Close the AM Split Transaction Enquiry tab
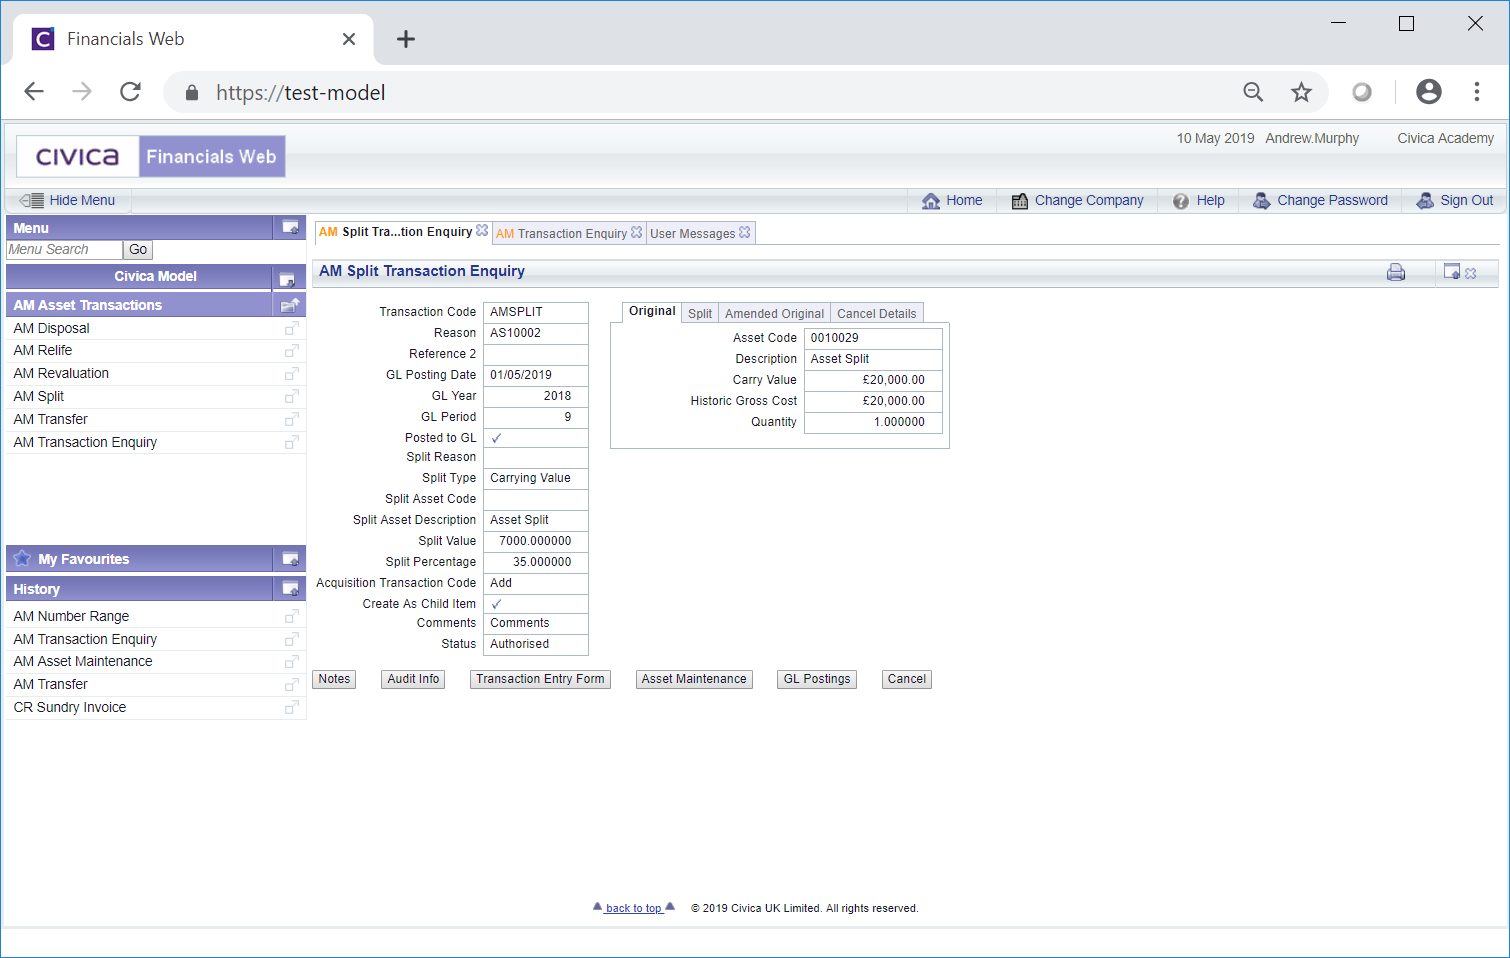The image size is (1510, 958). point(482,231)
